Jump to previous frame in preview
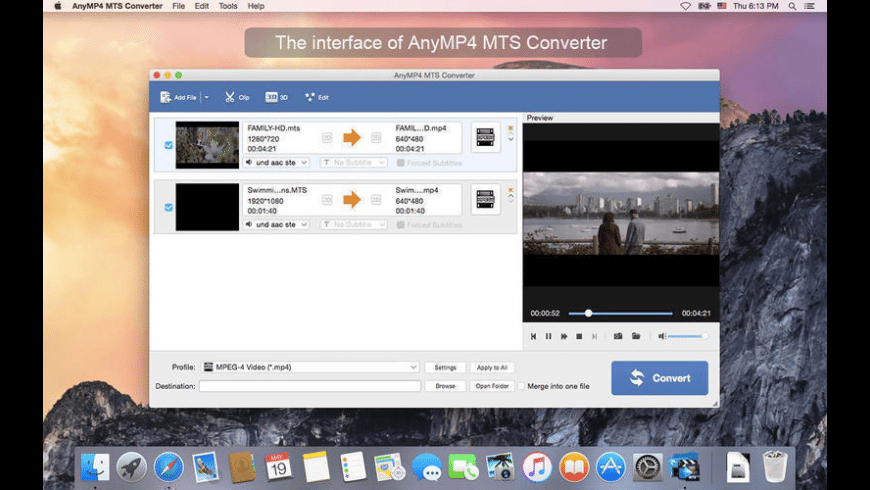Image resolution: width=870 pixels, height=490 pixels. 533,336
